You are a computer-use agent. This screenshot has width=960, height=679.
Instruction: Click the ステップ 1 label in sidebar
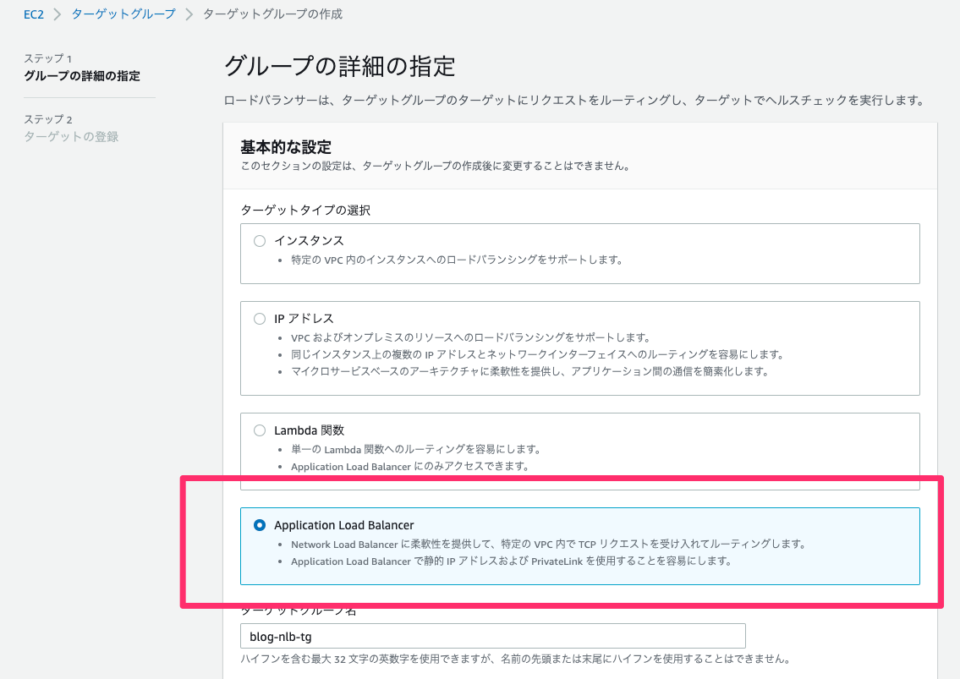click(48, 59)
